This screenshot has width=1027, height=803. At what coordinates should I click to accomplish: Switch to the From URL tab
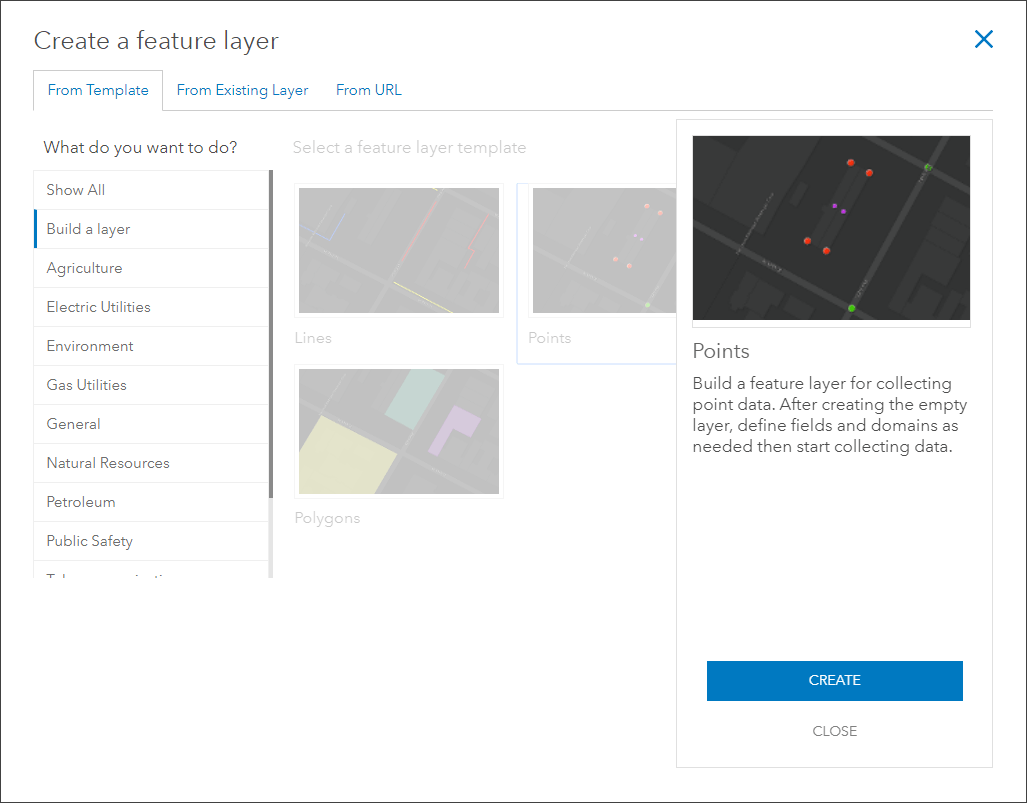point(368,90)
